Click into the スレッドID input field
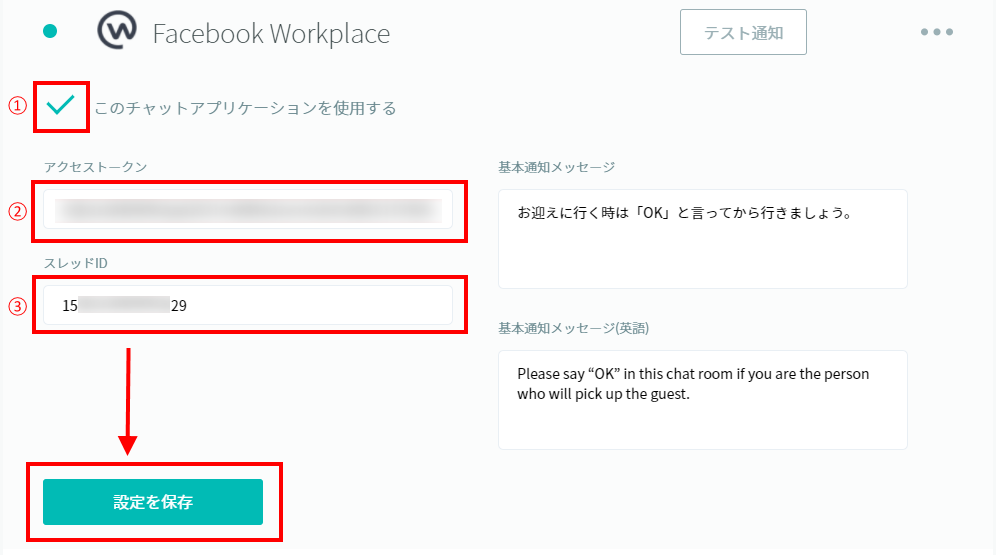 (248, 306)
